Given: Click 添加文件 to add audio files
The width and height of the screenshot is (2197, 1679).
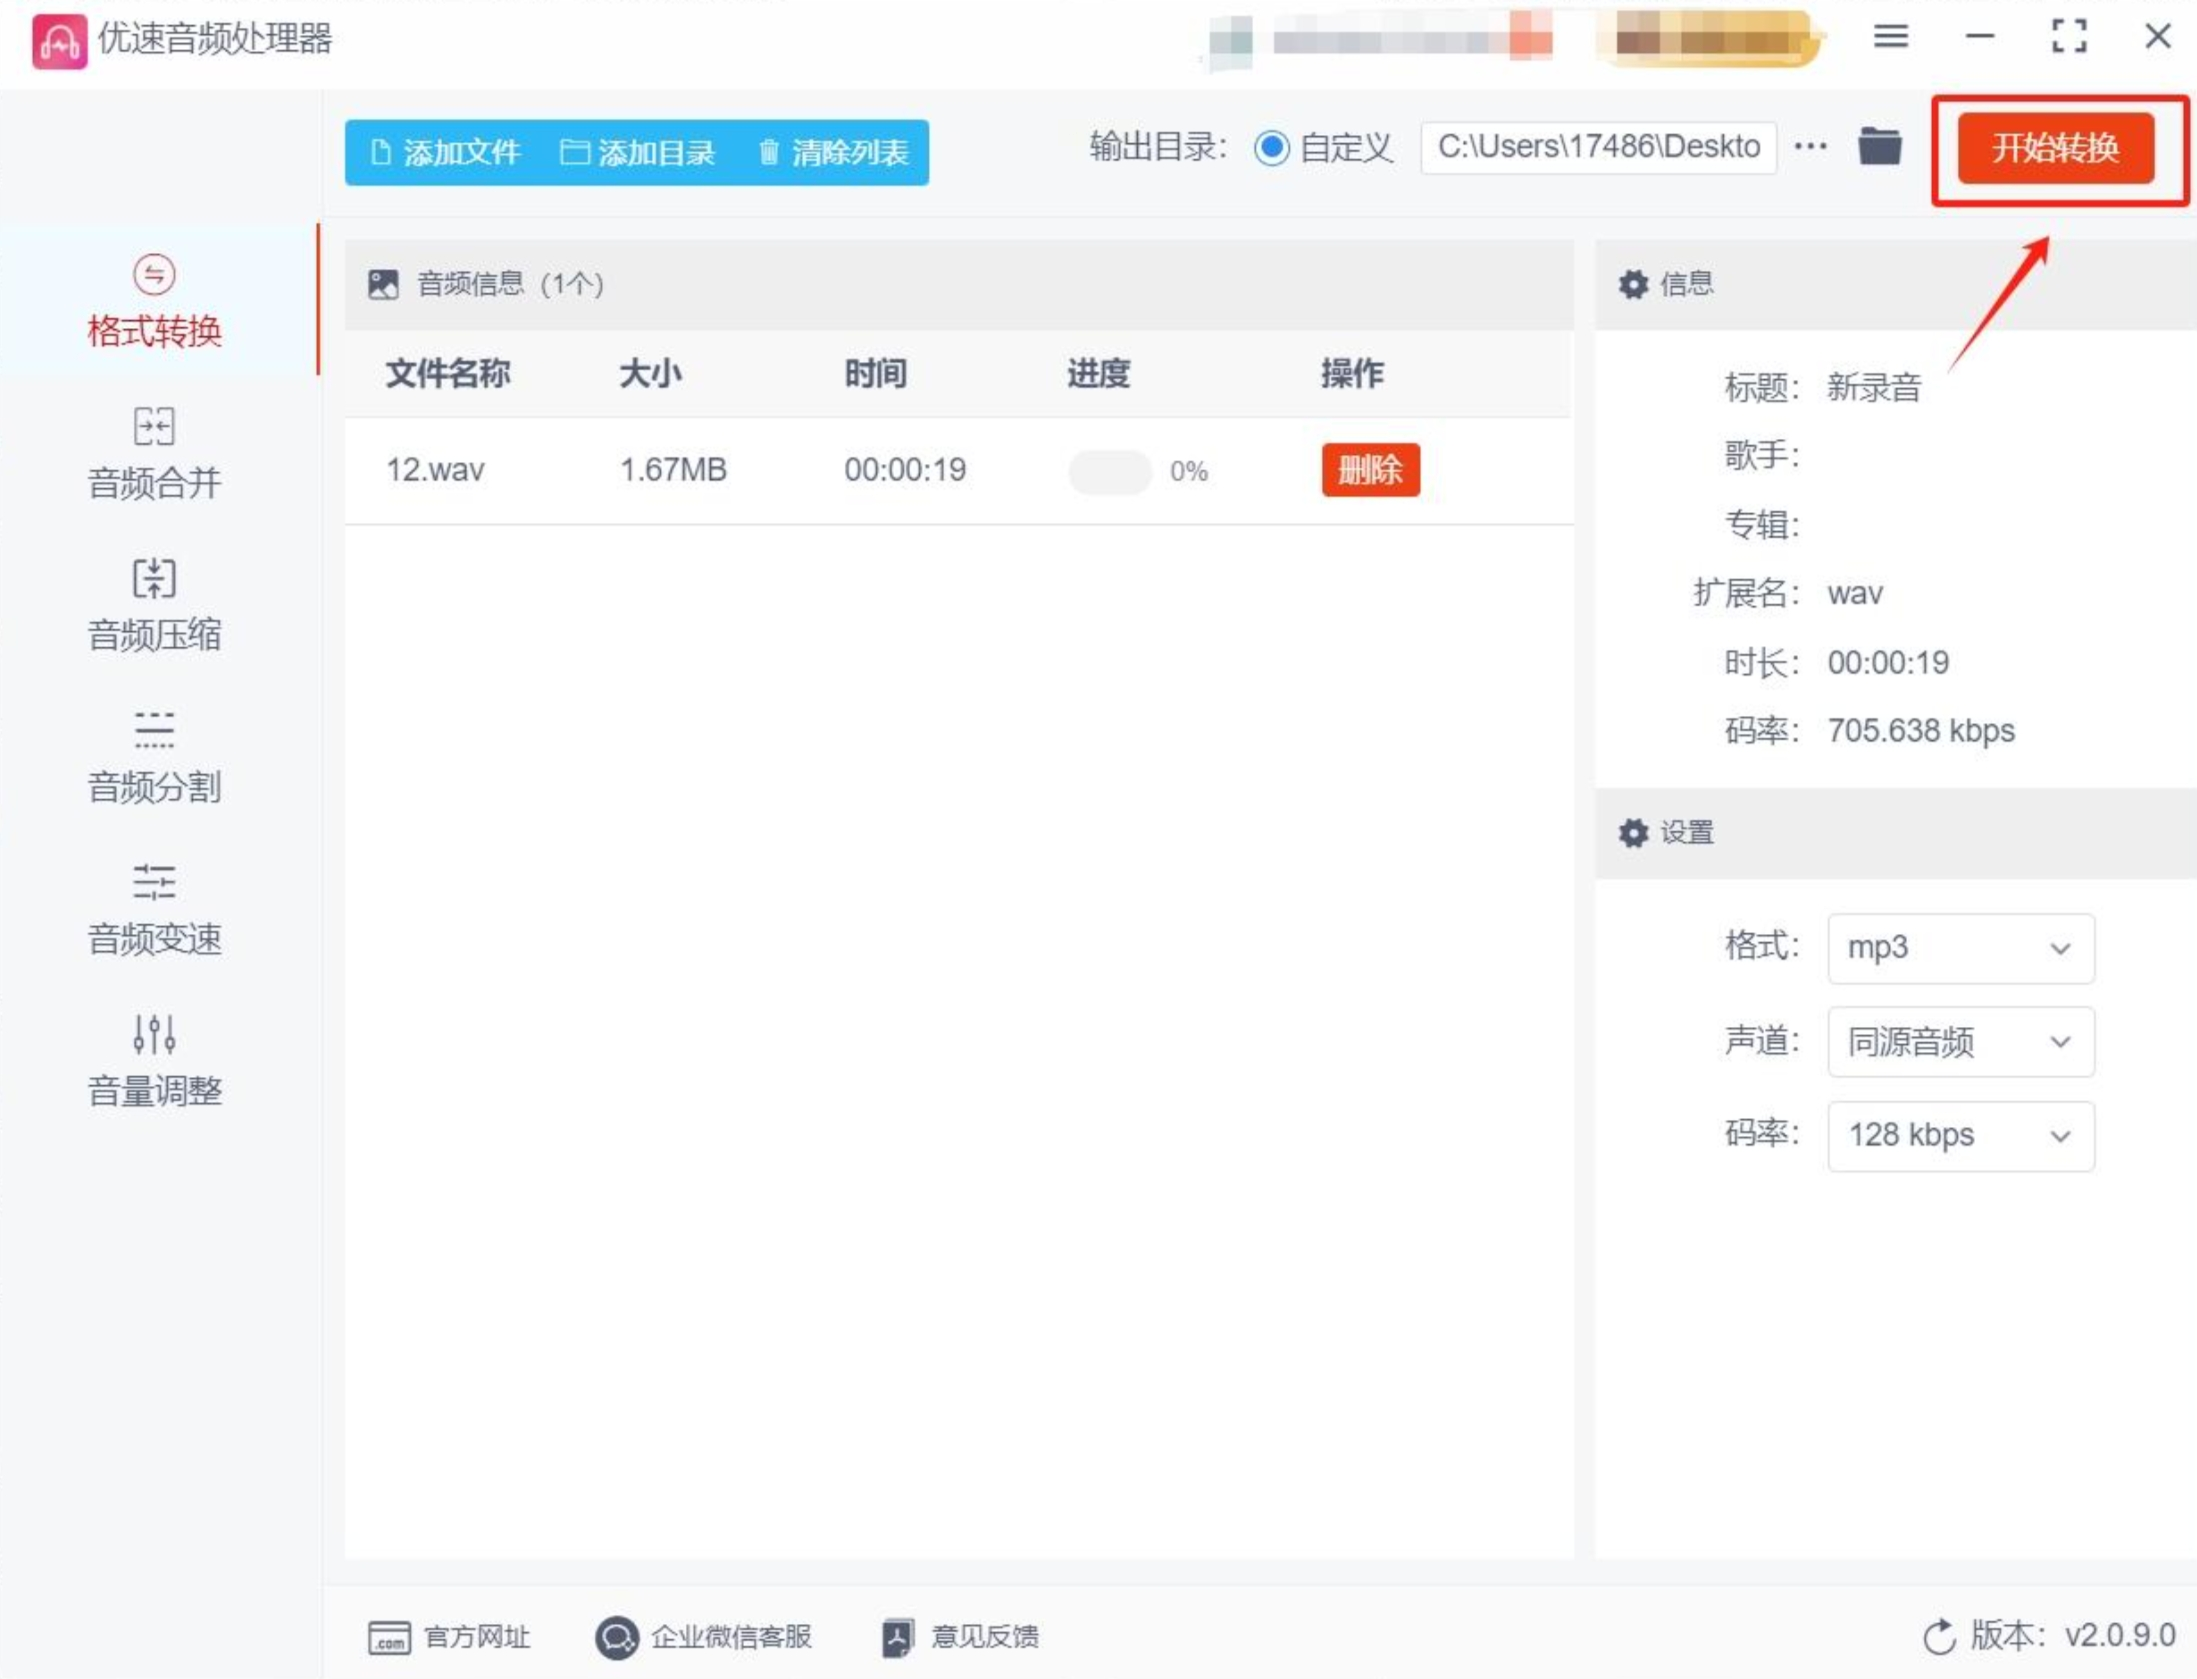Looking at the screenshot, I should point(446,152).
